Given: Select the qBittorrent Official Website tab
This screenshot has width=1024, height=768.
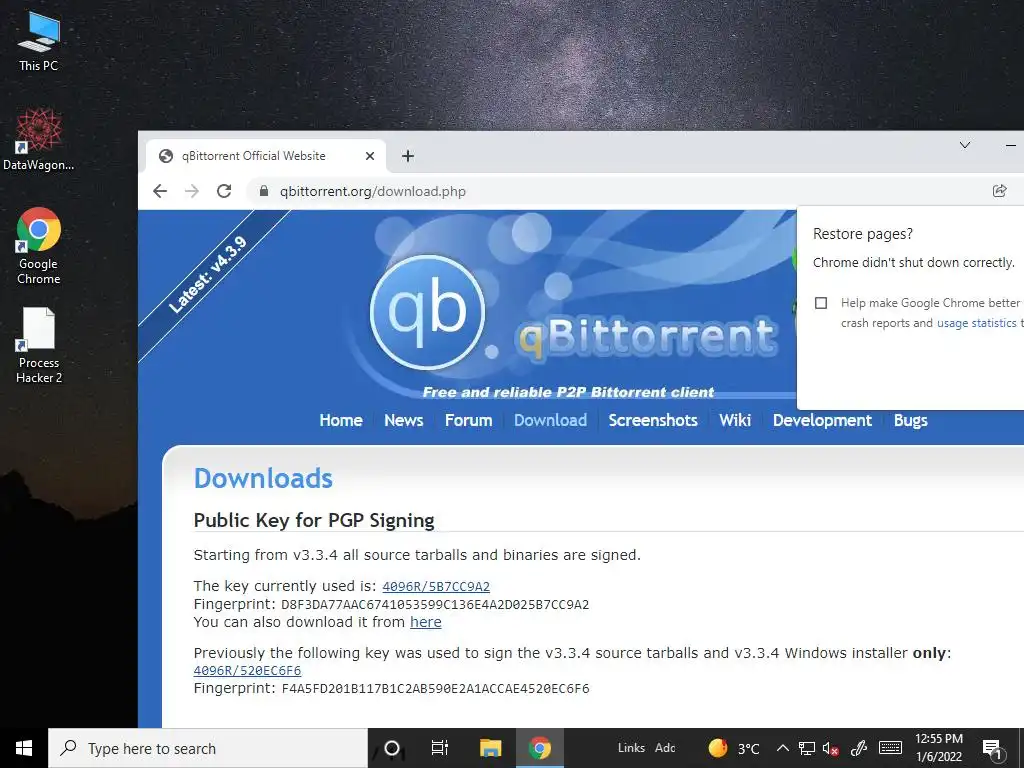Looking at the screenshot, I should pos(266,156).
